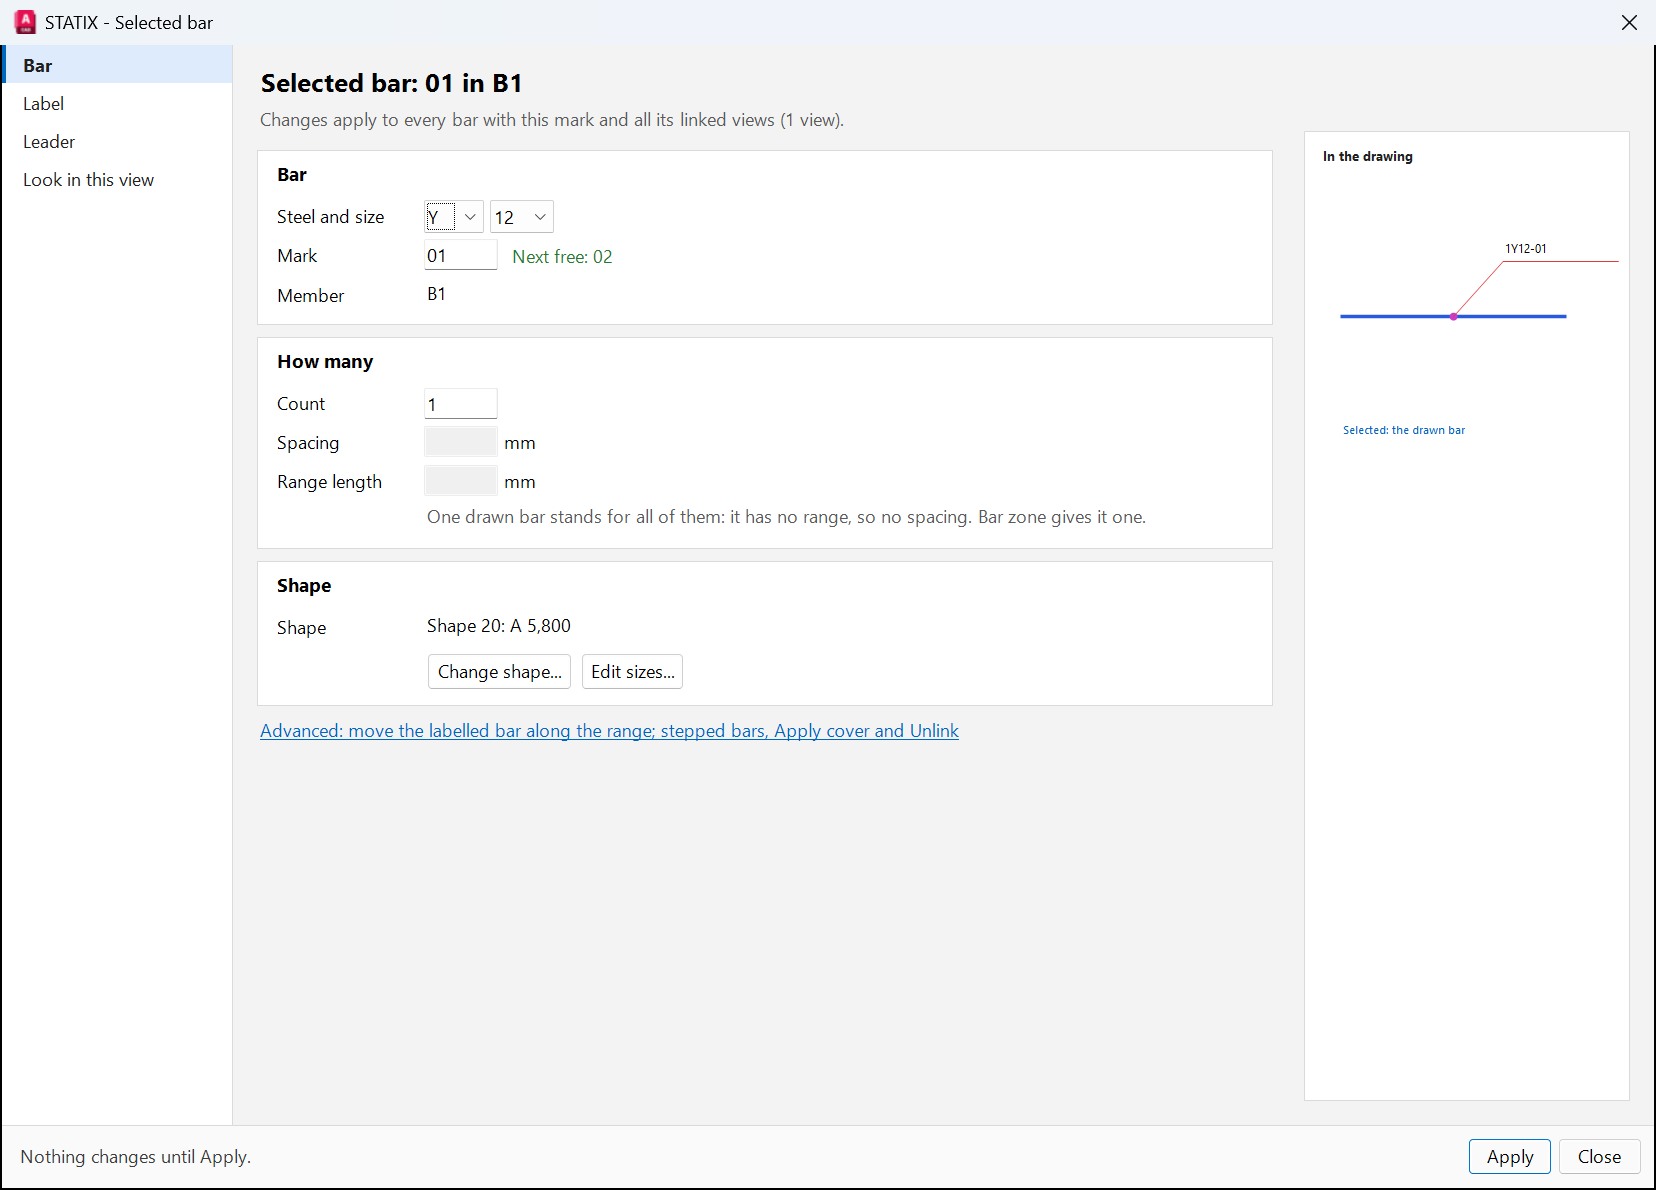Open the Advanced options link
1656x1190 pixels.
pos(609,731)
